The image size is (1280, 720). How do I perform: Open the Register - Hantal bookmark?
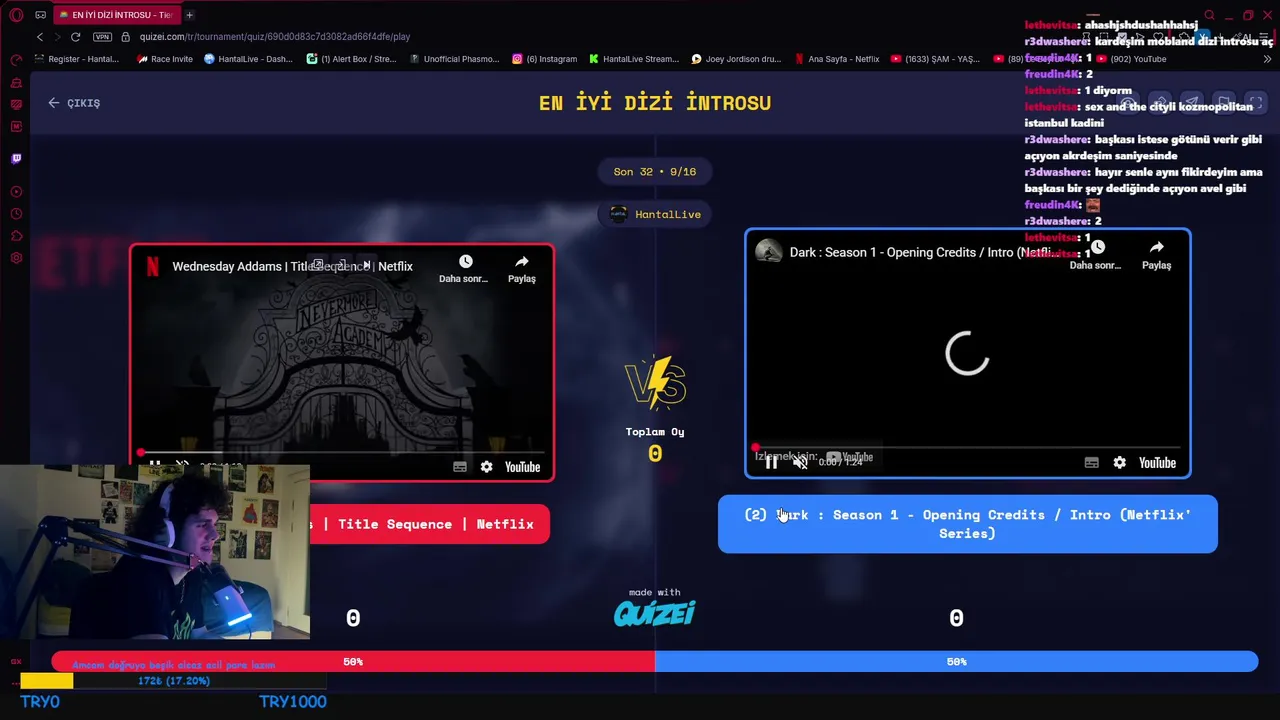click(x=75, y=59)
